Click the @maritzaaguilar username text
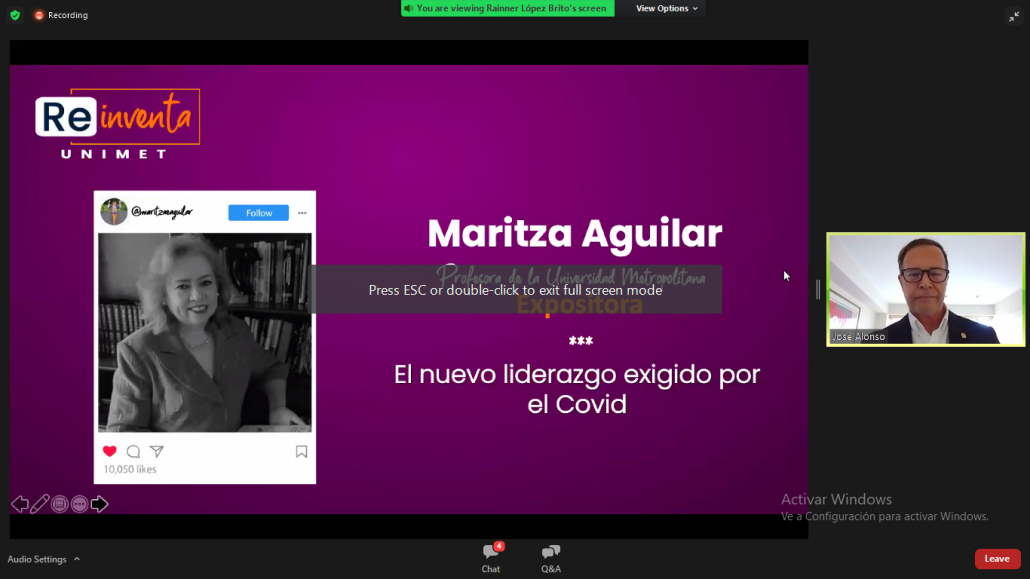This screenshot has height=579, width=1030. tap(162, 212)
